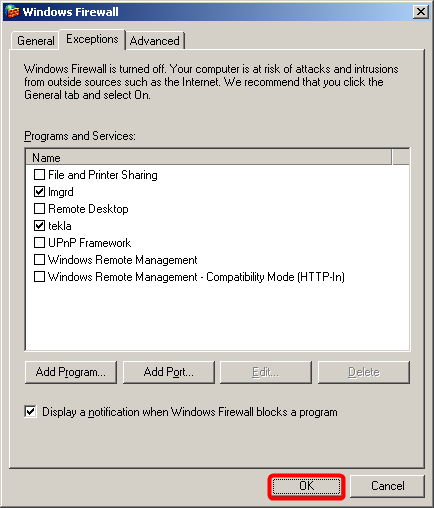
Task: Select the tekla entry in the list
Action: tap(60, 226)
